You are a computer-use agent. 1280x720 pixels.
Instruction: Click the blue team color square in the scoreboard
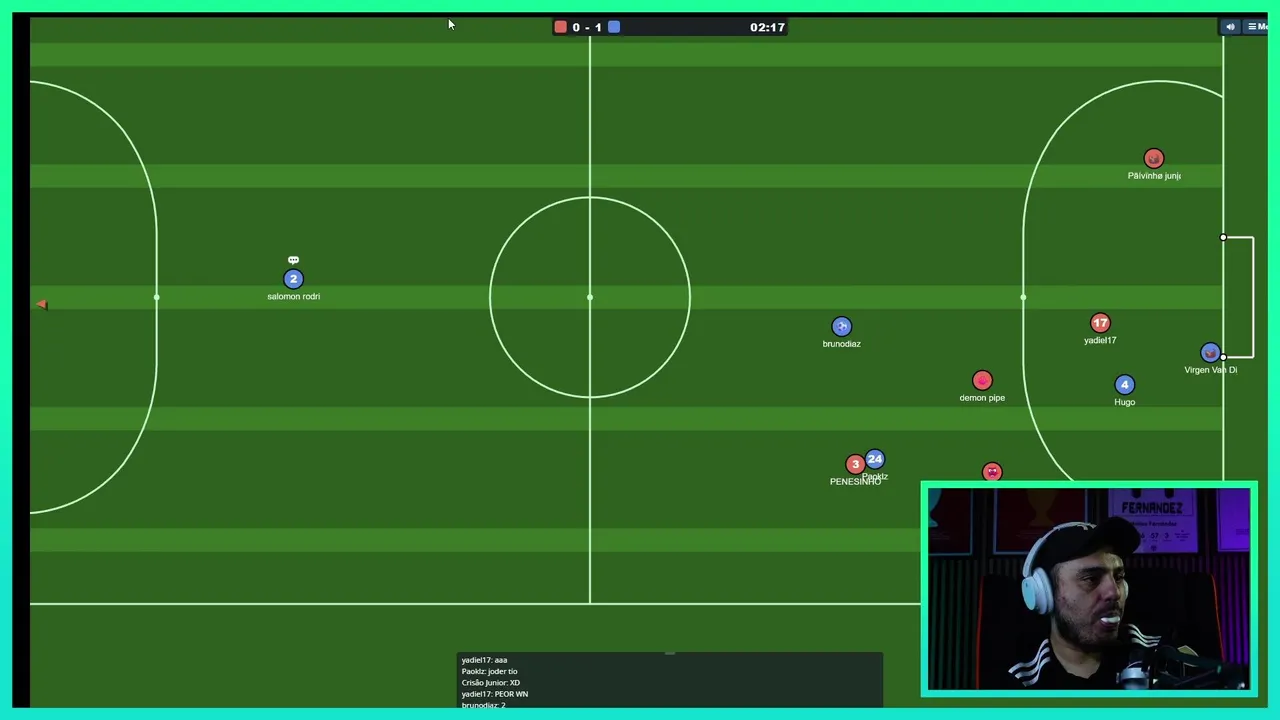coord(614,27)
